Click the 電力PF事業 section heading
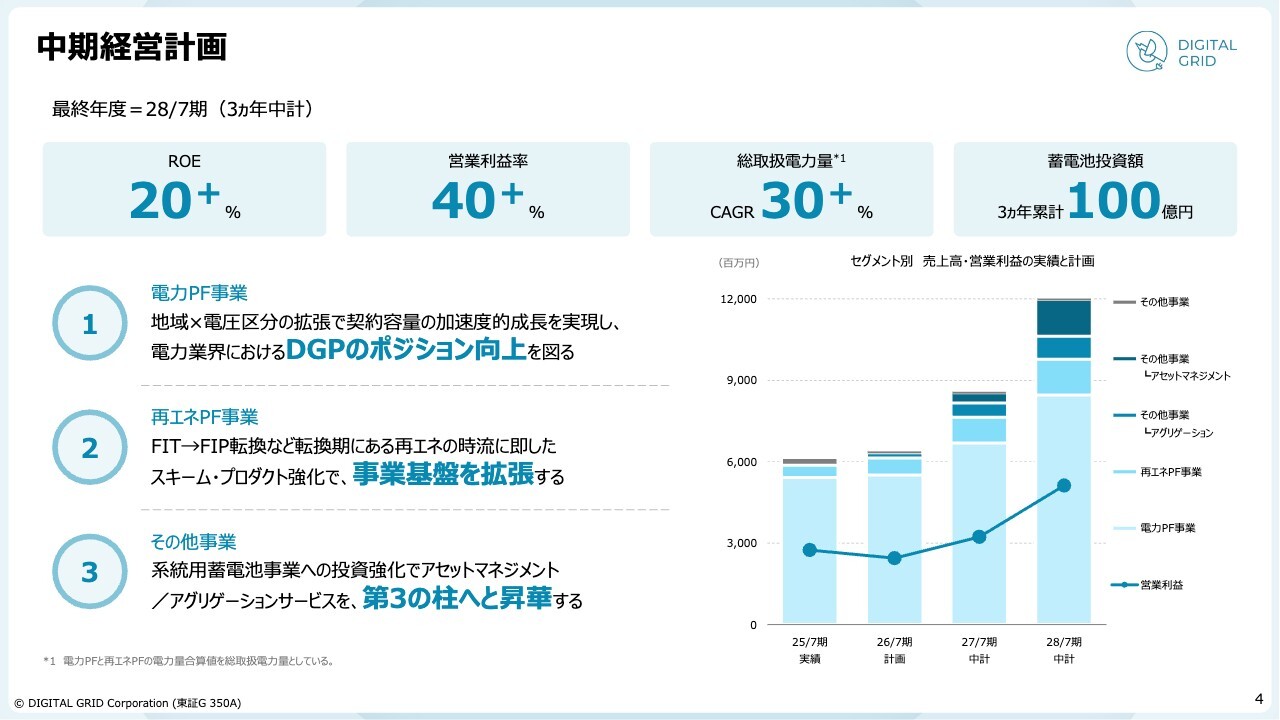This screenshot has height=720, width=1280. (x=198, y=293)
